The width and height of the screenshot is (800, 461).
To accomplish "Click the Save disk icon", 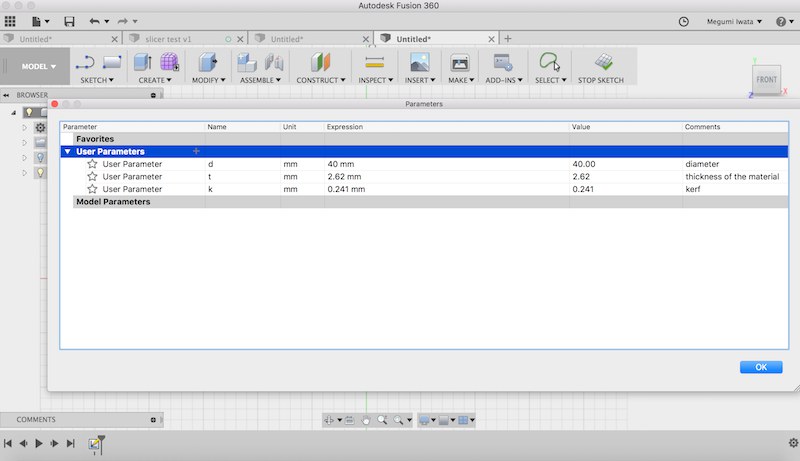I will [x=69, y=21].
